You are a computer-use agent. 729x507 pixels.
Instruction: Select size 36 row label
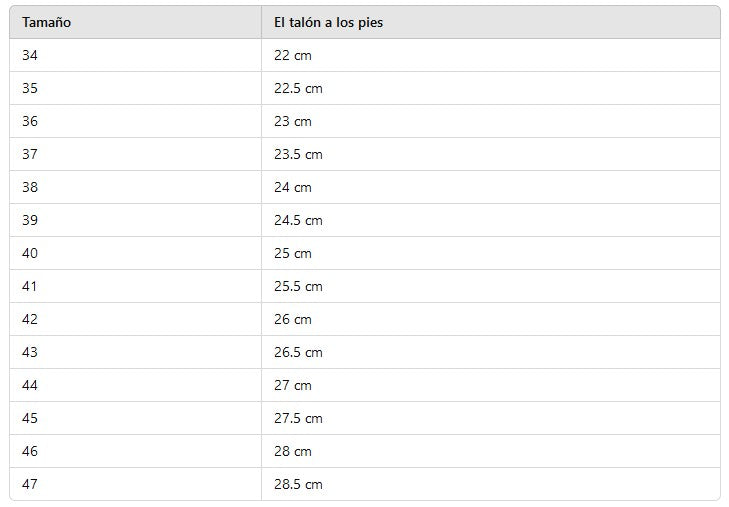coord(30,121)
